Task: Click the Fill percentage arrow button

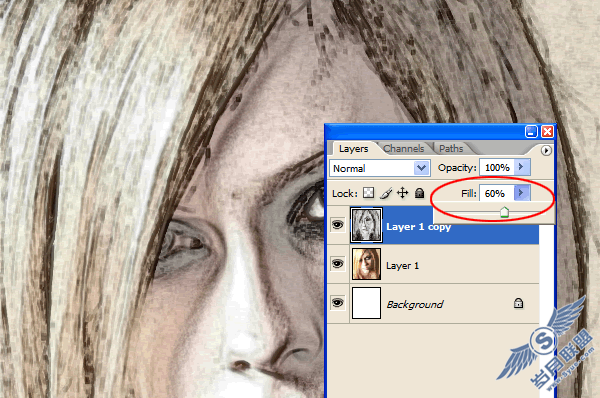Action: click(x=522, y=193)
